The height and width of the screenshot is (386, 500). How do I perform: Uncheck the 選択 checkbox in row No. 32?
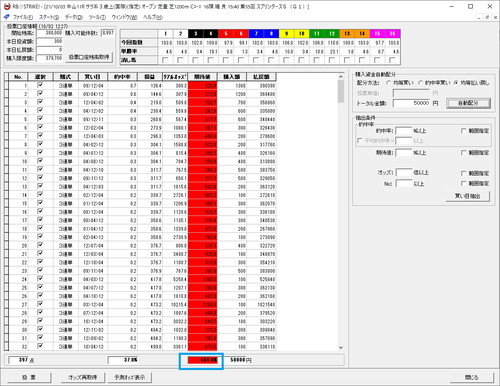click(40, 346)
